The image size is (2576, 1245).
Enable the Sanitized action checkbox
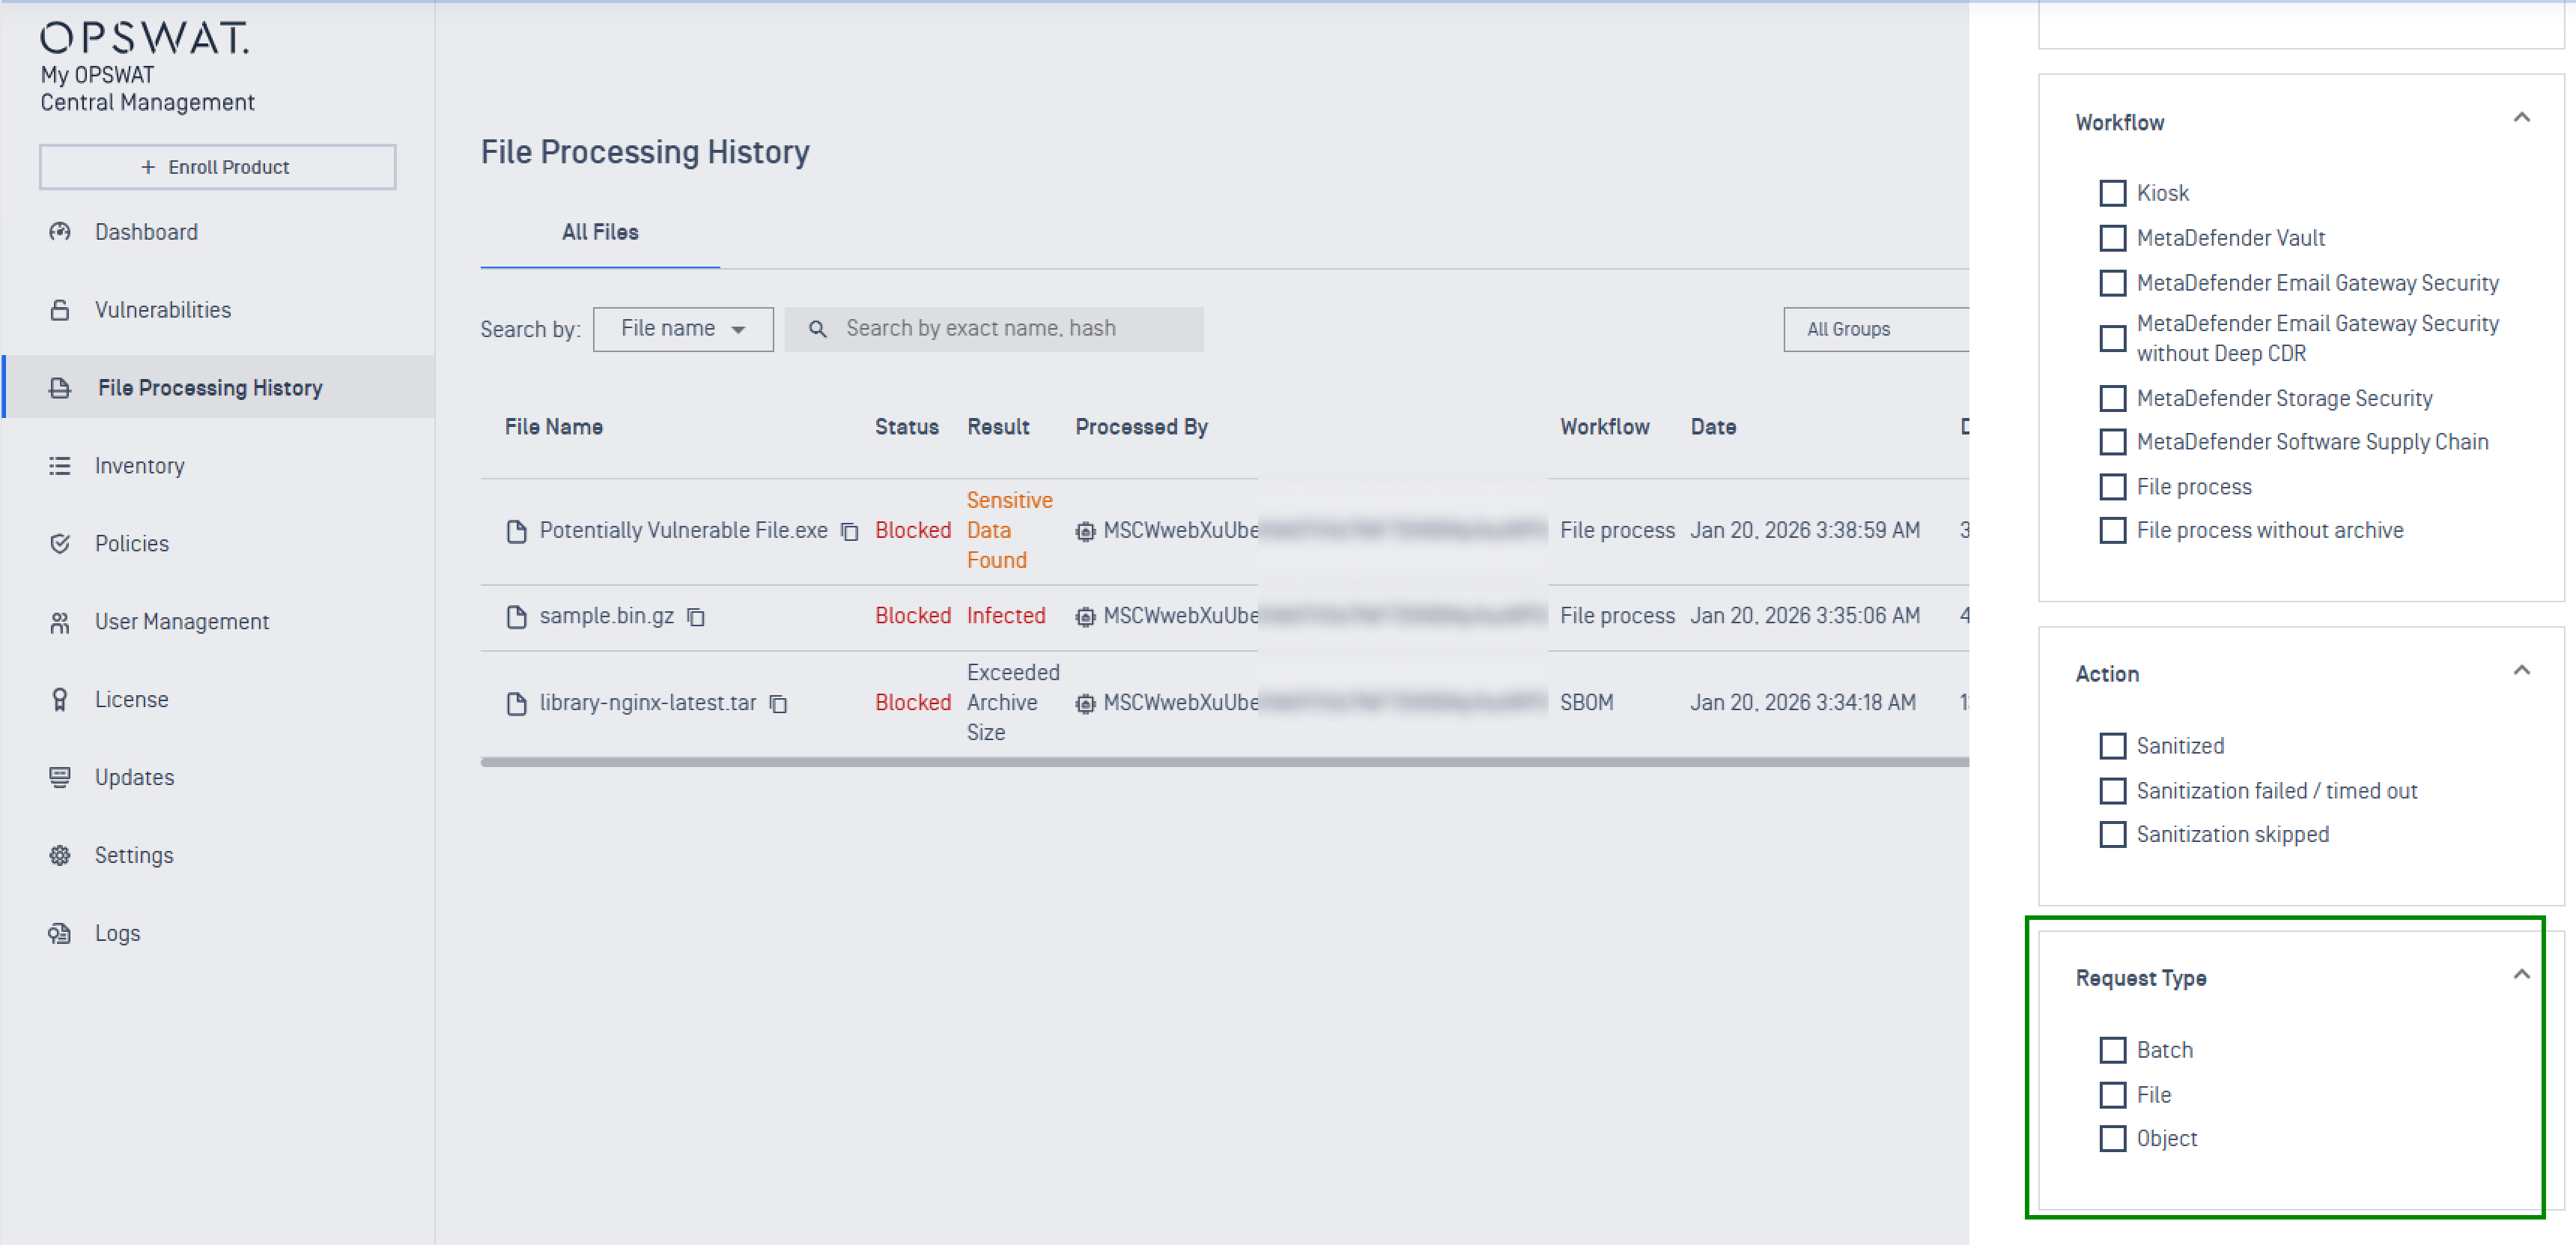point(2112,746)
